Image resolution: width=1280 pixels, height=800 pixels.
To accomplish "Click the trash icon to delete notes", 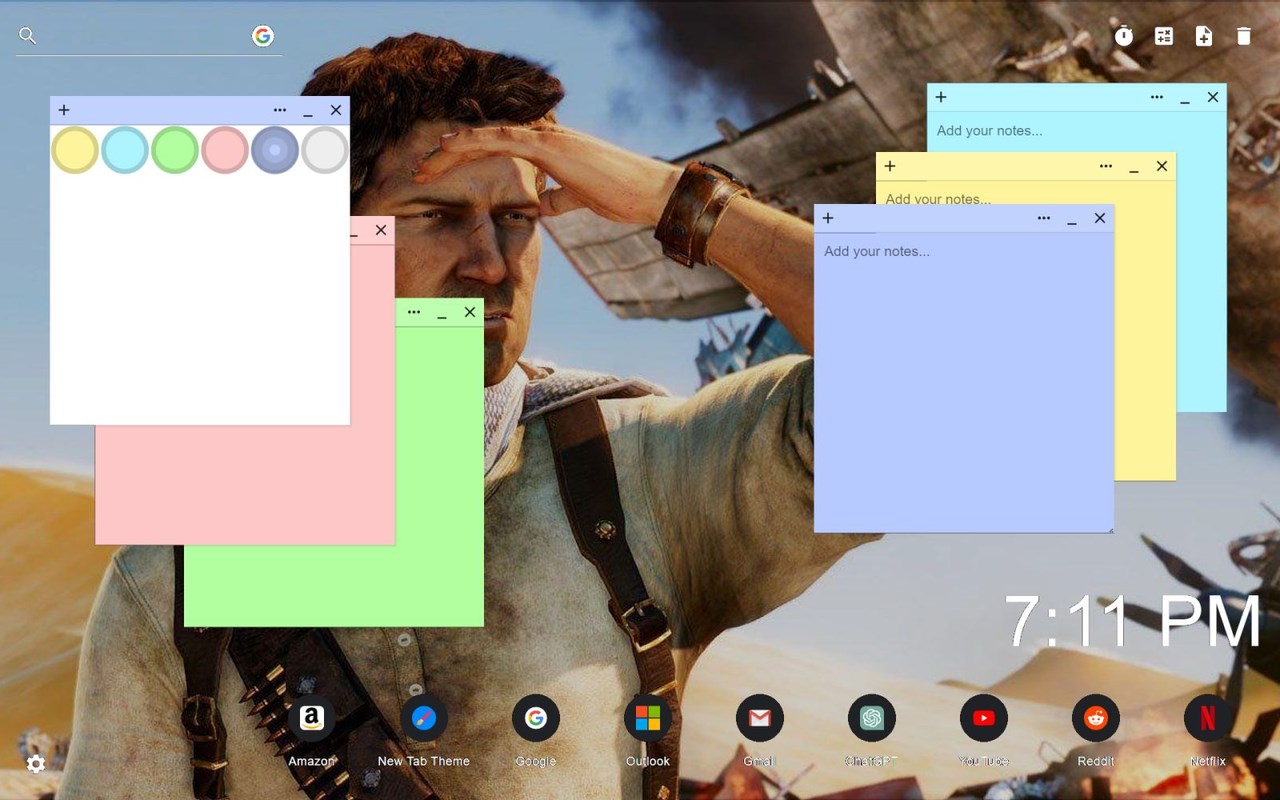I will click(x=1244, y=36).
